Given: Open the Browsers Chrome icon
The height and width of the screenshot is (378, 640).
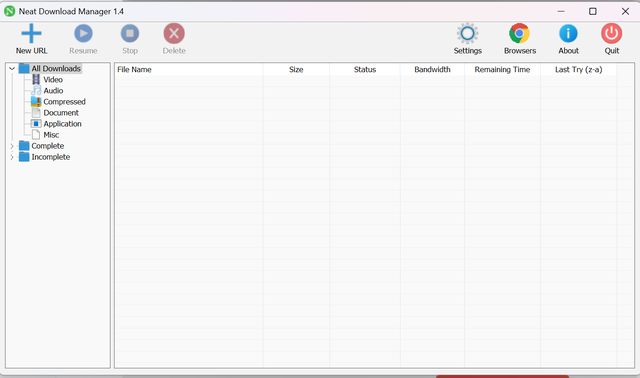Looking at the screenshot, I should [x=519, y=33].
